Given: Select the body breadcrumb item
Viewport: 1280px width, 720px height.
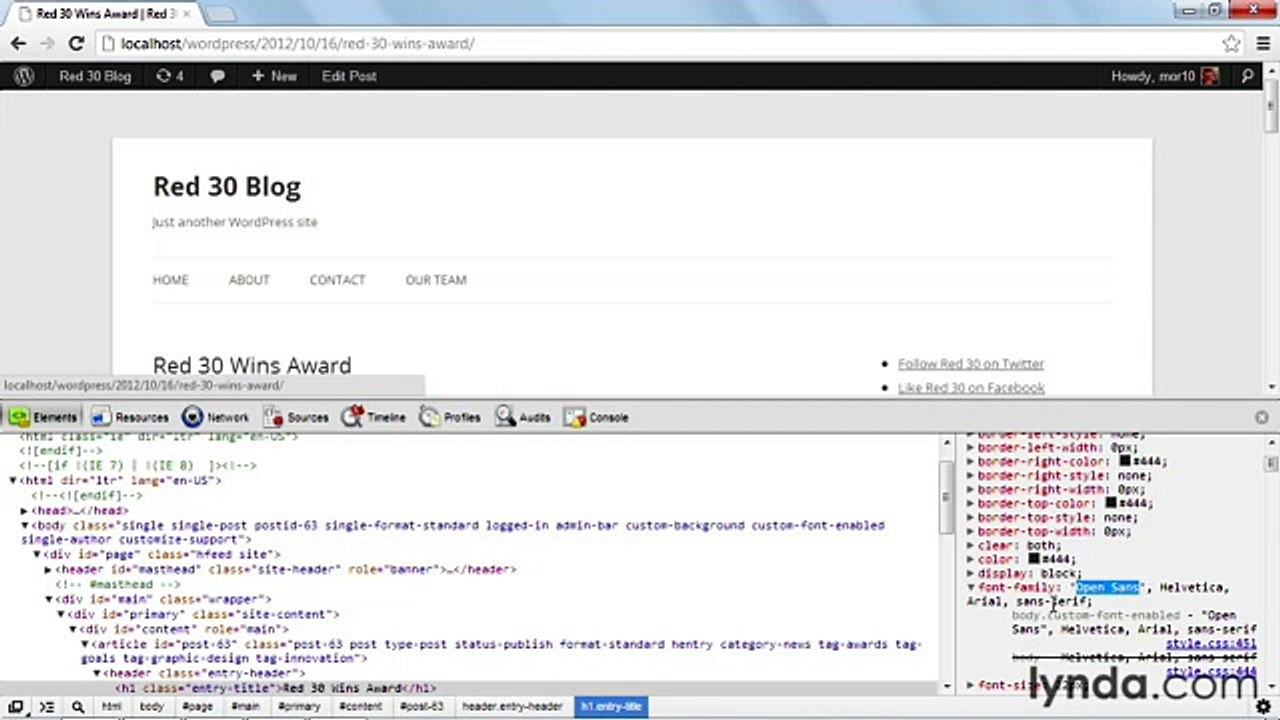Looking at the screenshot, I should [x=151, y=707].
